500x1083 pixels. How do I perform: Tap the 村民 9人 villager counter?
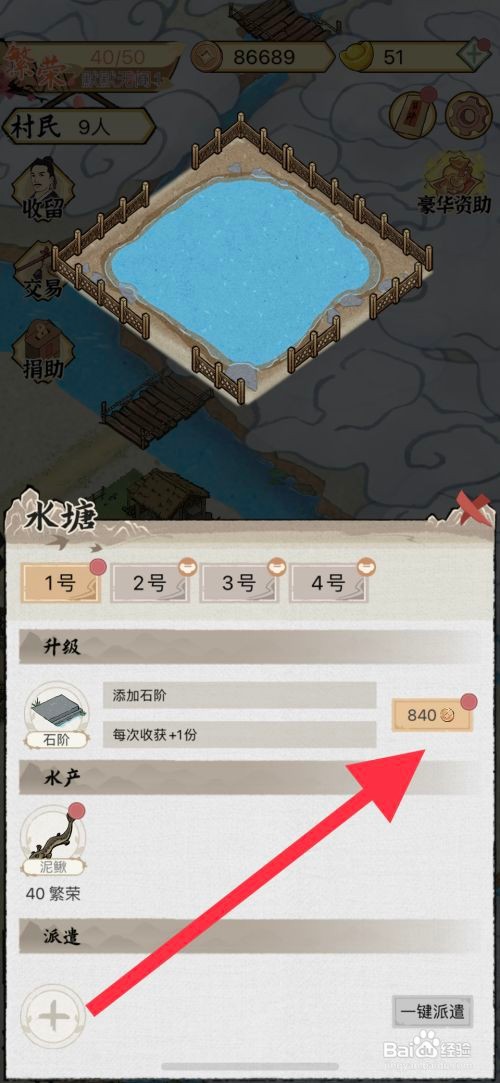77,127
